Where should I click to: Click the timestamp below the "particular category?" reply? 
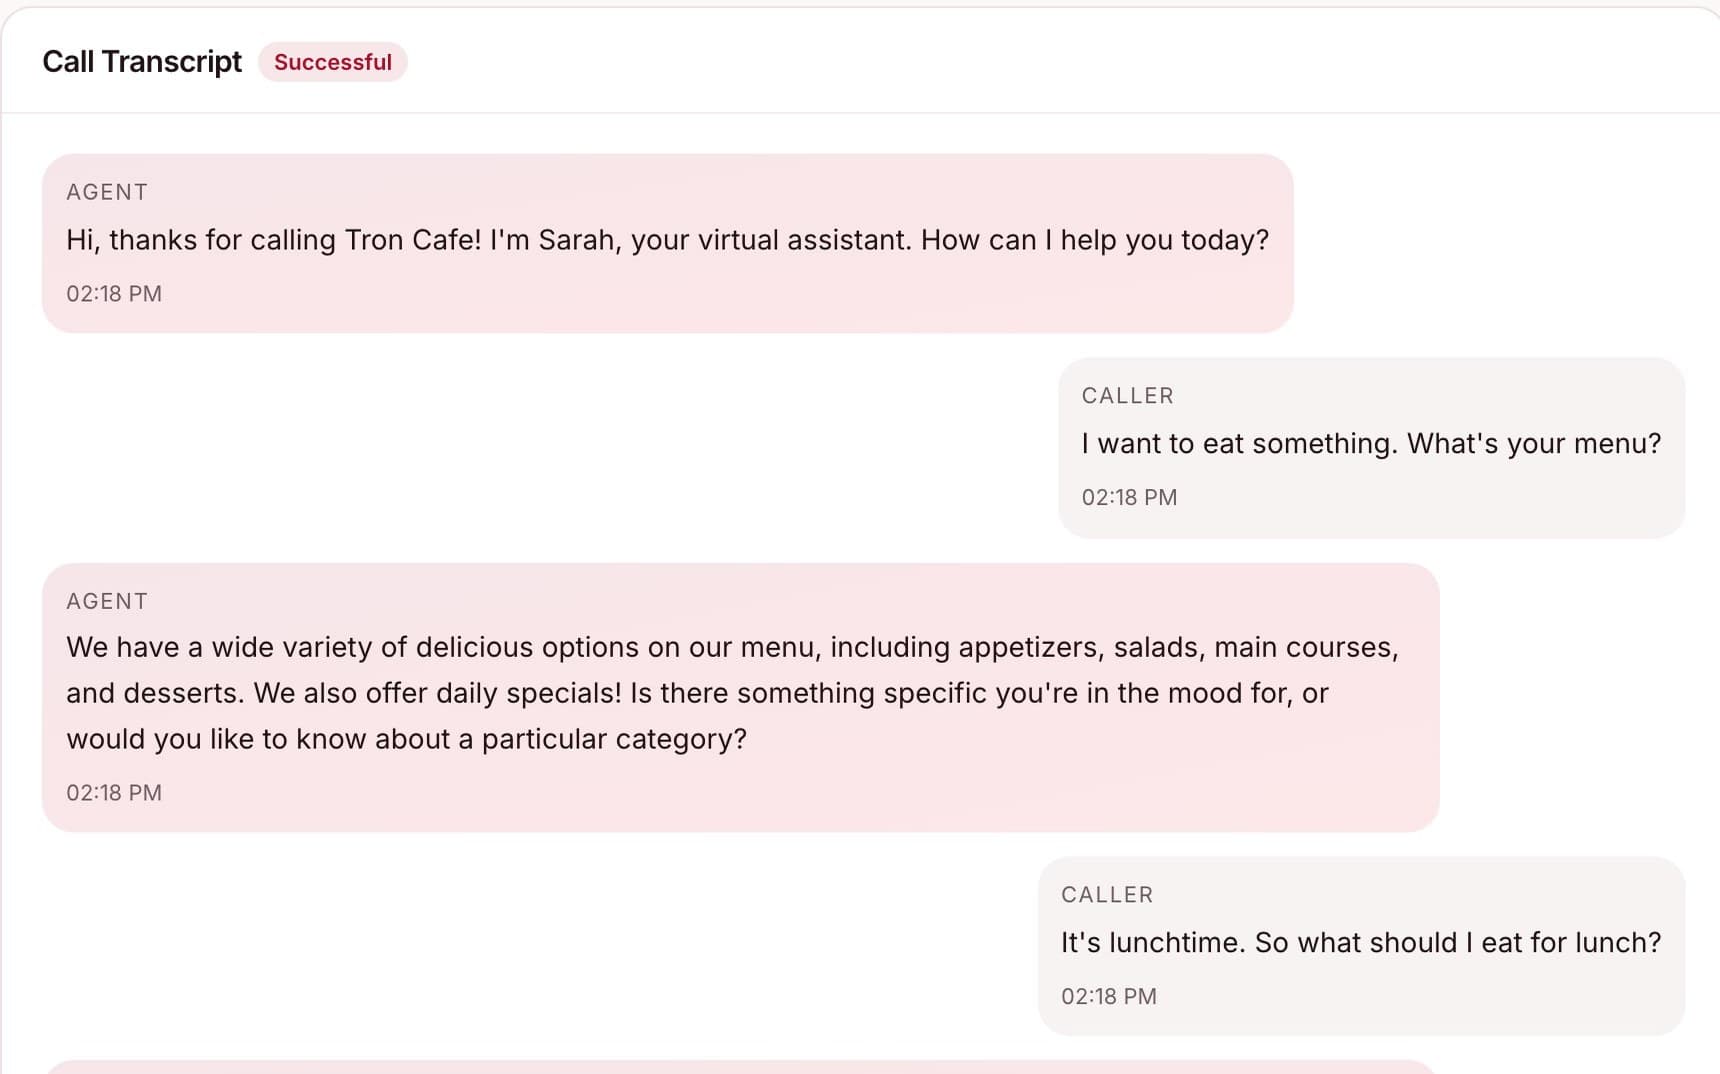click(x=114, y=793)
